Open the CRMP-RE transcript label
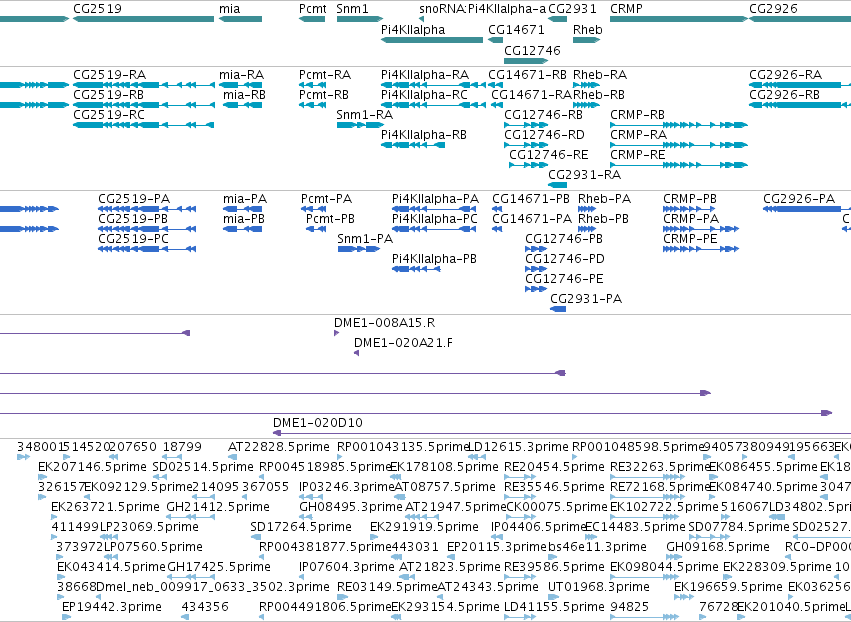The height and width of the screenshot is (622, 851). coord(638,155)
